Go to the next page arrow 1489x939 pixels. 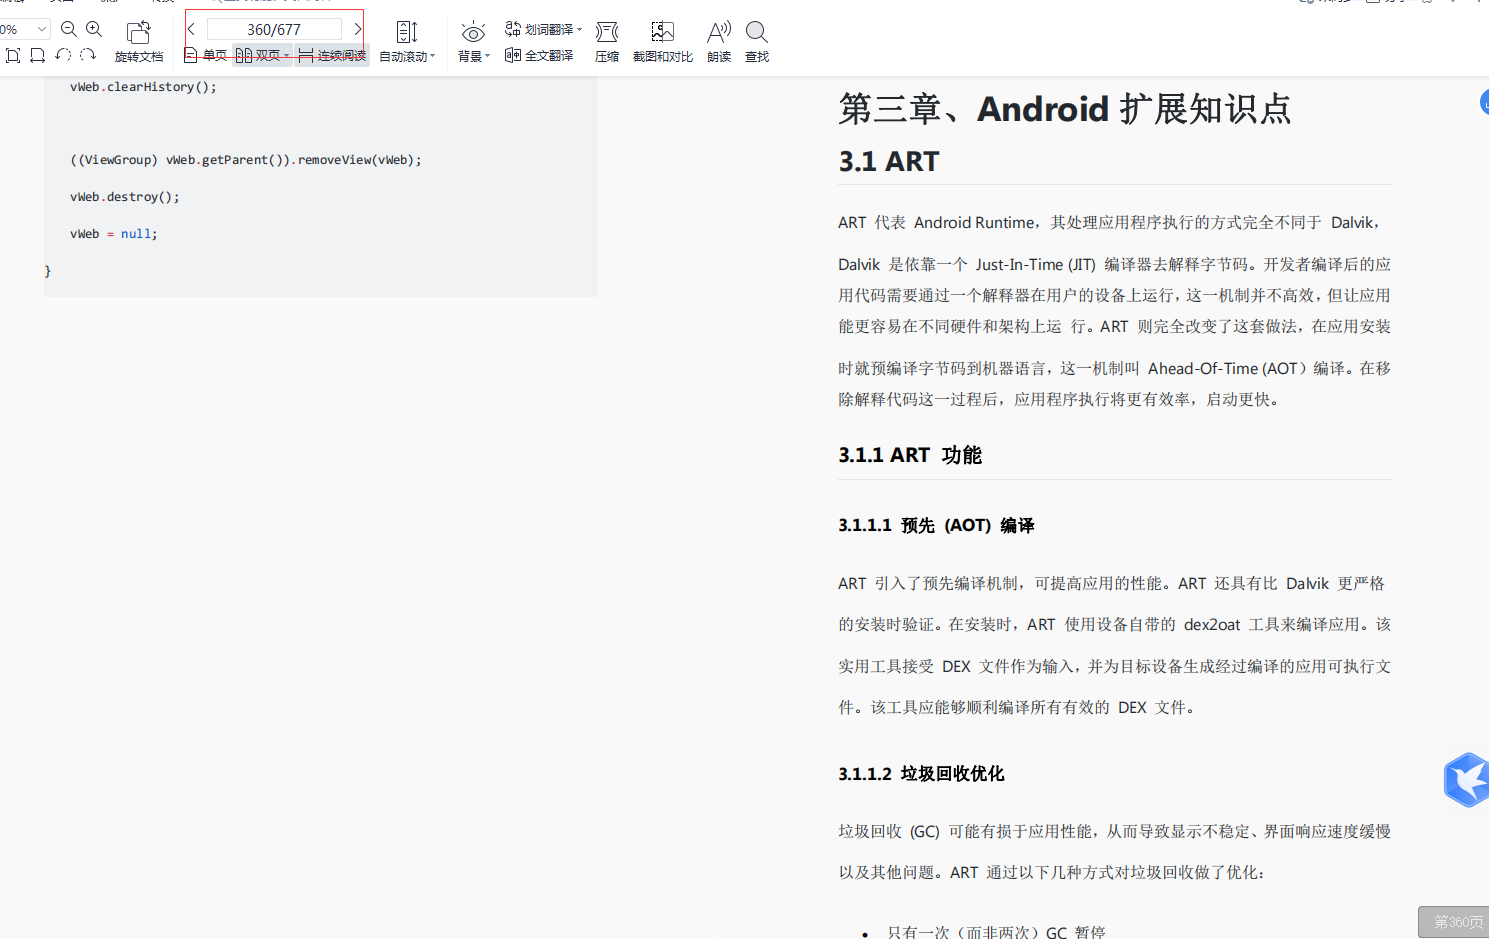(357, 29)
